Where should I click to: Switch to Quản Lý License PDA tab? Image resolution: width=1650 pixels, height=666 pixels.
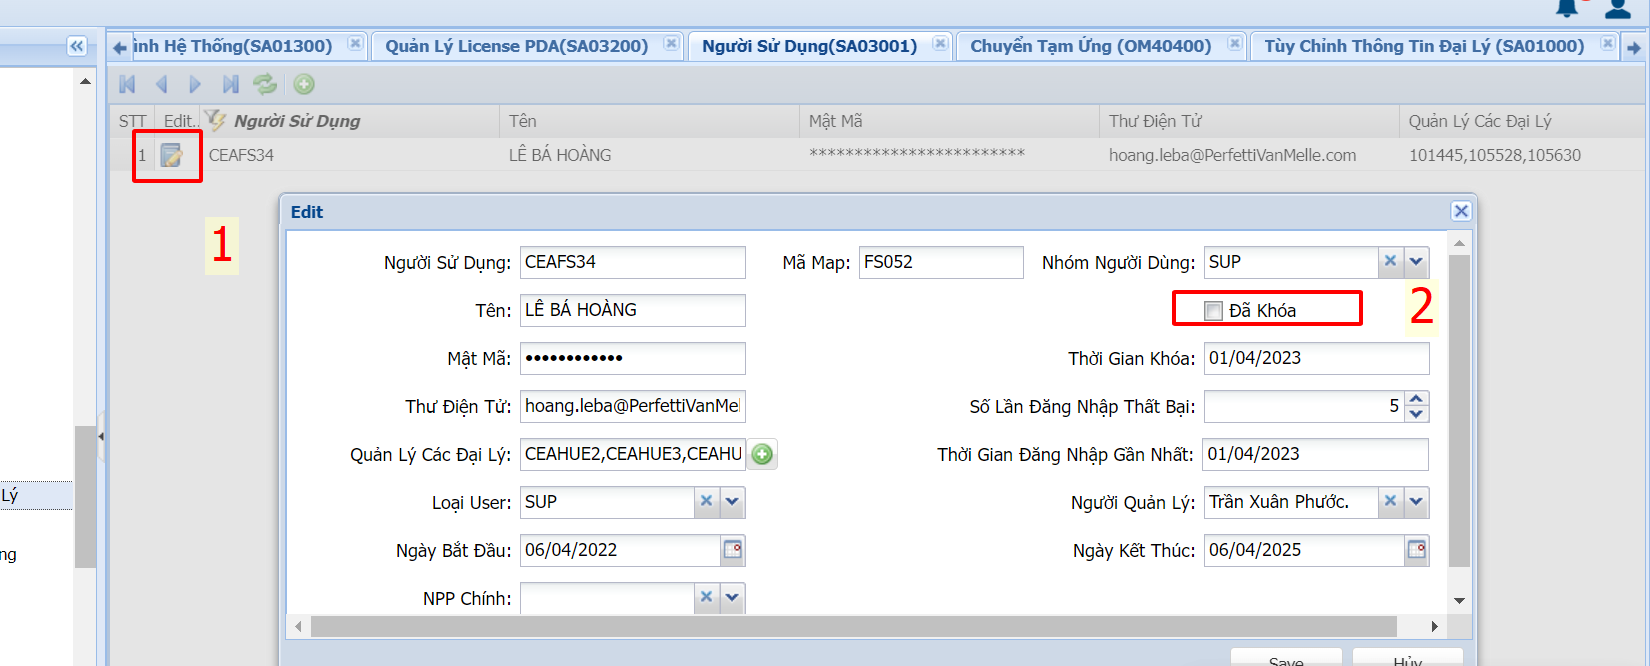pos(516,46)
